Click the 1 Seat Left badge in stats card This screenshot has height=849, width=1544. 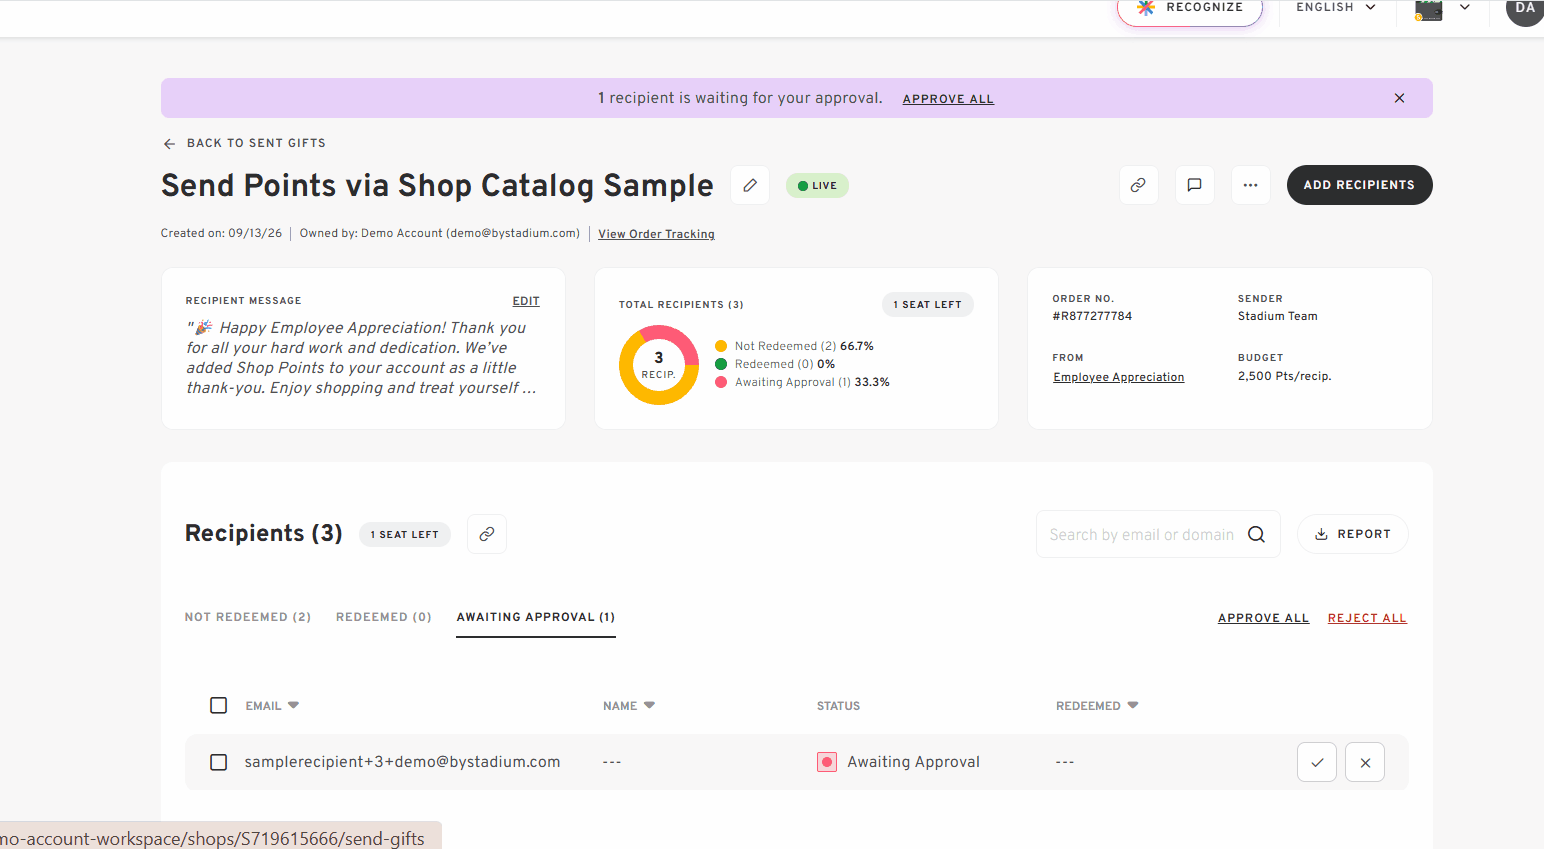coord(927,305)
